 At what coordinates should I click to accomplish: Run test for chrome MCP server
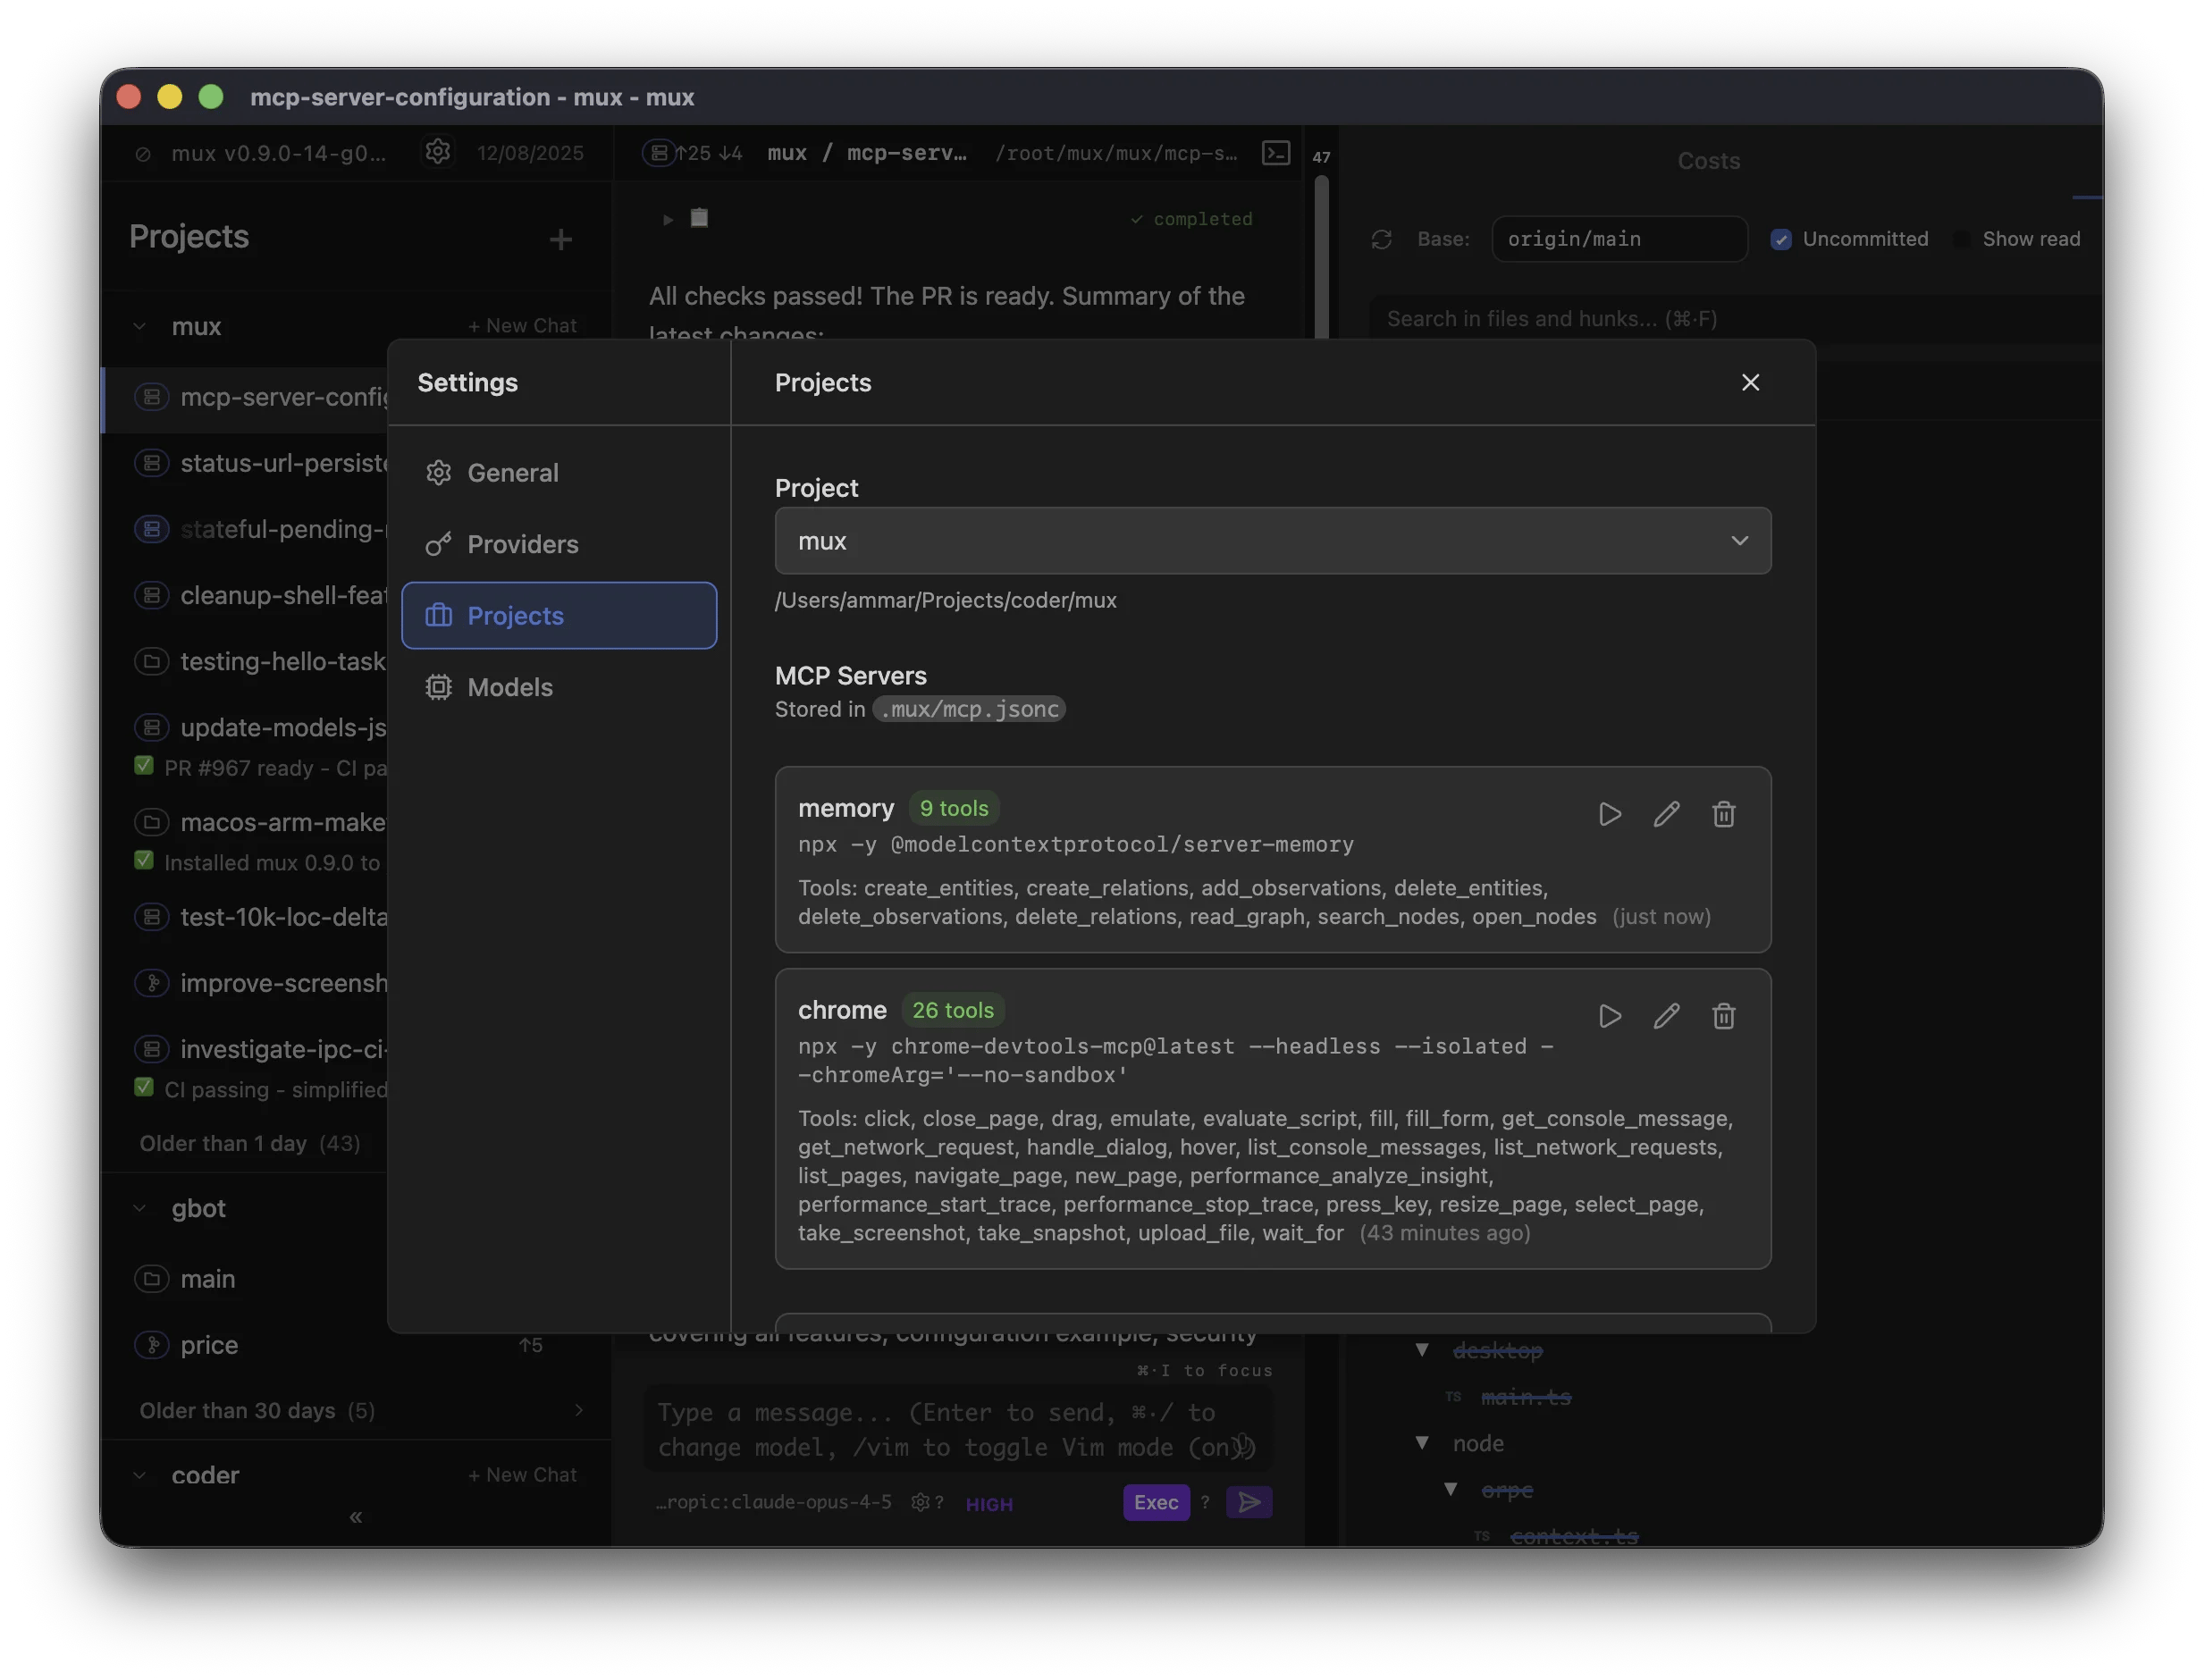point(1609,1016)
